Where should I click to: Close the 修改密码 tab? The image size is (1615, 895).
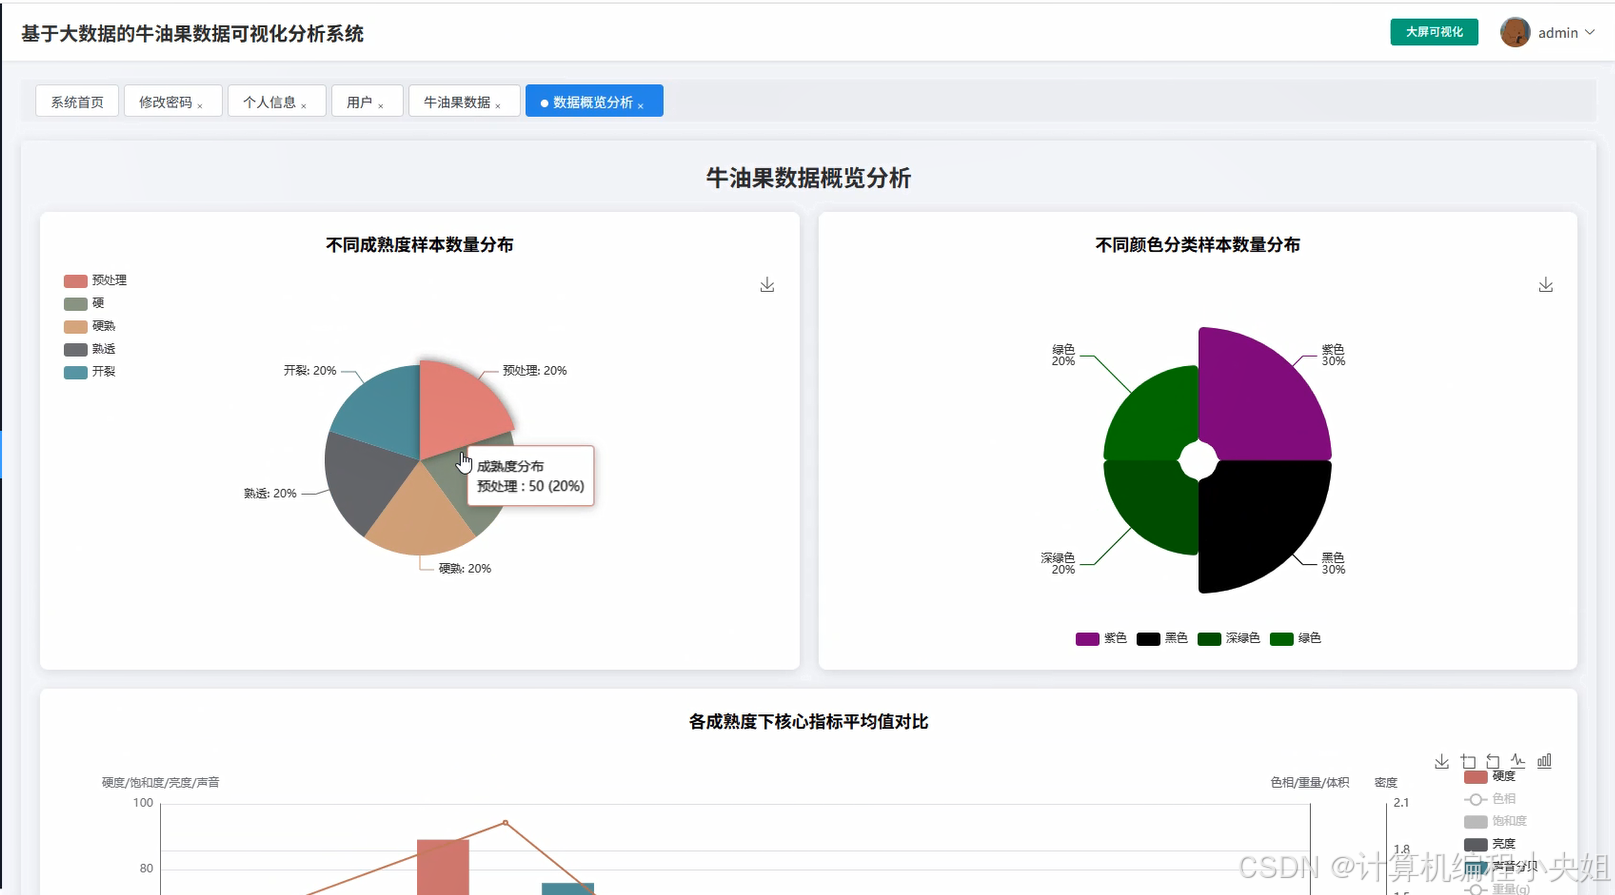200,105
